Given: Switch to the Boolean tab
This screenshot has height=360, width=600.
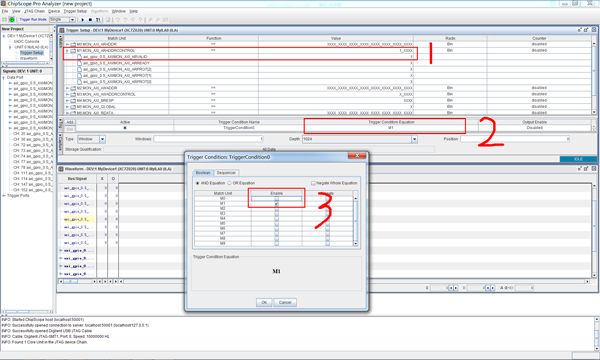Looking at the screenshot, I should pos(203,173).
